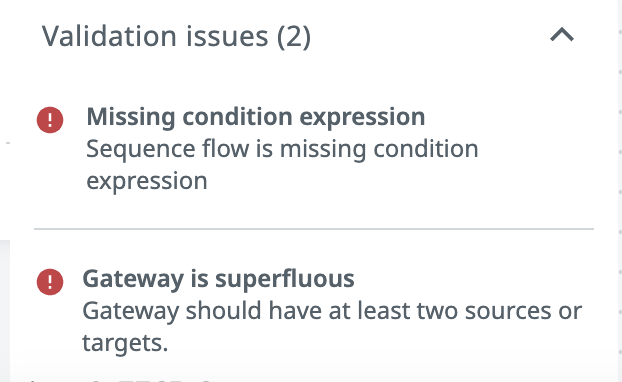Click the word 'superfluous' in the second issue title
This screenshot has width=622, height=382.
click(285, 279)
